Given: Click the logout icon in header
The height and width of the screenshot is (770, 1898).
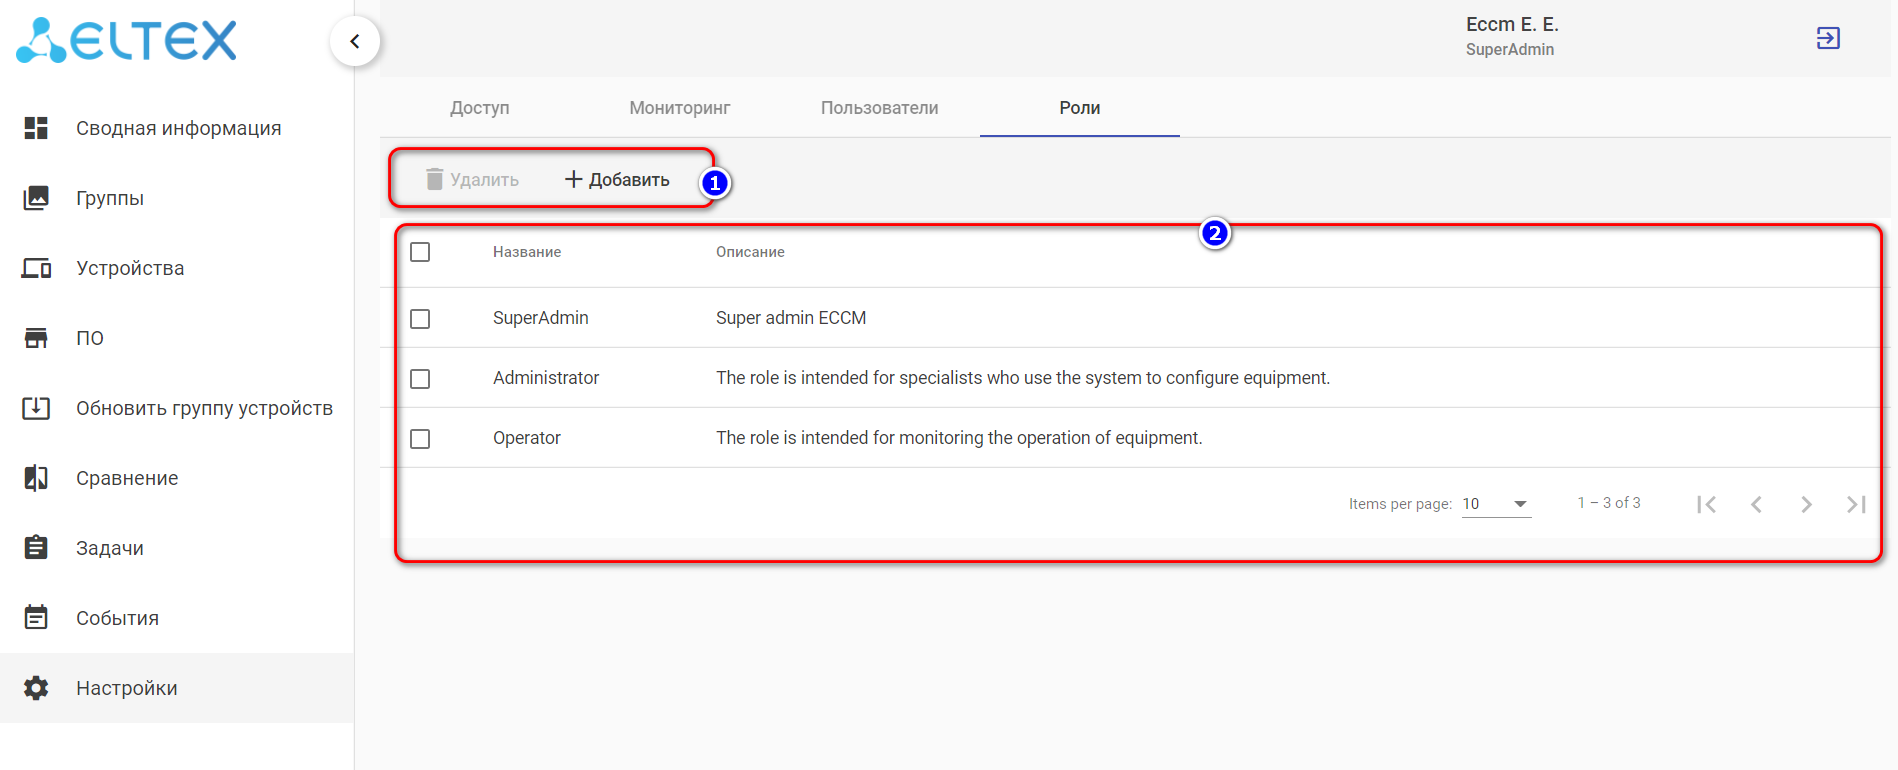Looking at the screenshot, I should coord(1828,38).
